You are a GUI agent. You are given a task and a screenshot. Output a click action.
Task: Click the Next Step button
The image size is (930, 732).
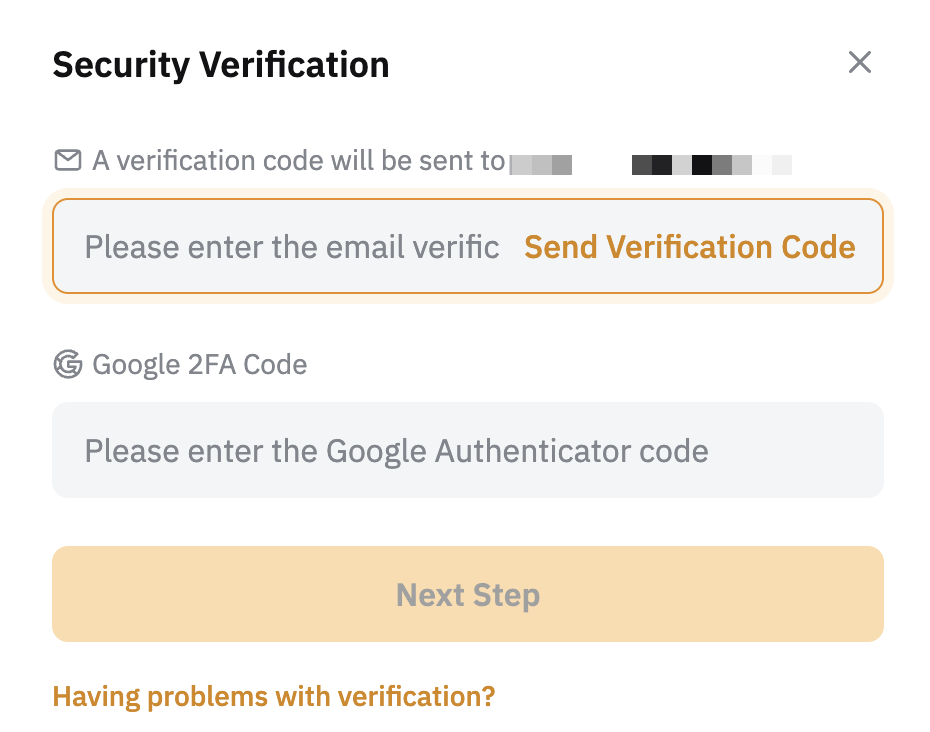[467, 595]
